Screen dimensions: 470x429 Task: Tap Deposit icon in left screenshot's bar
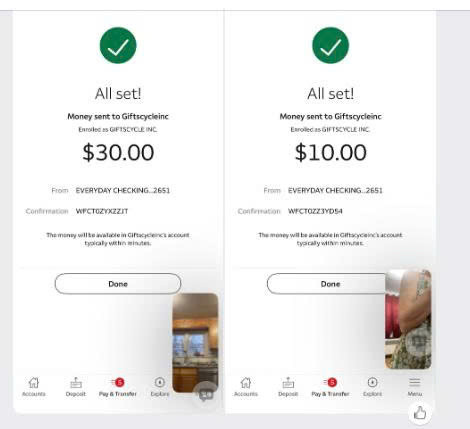click(x=76, y=387)
